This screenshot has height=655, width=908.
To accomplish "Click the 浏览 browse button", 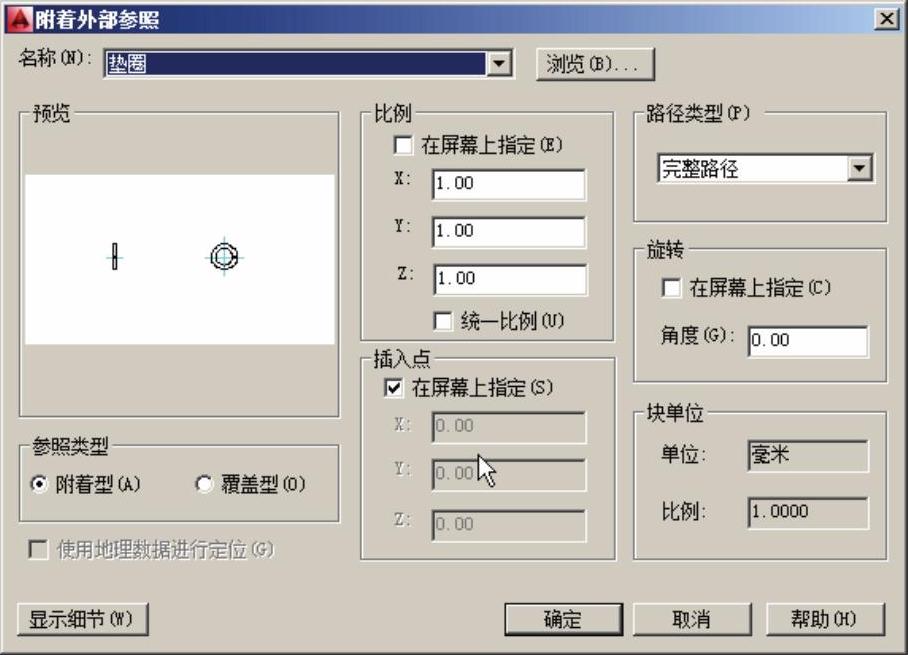I will [594, 64].
